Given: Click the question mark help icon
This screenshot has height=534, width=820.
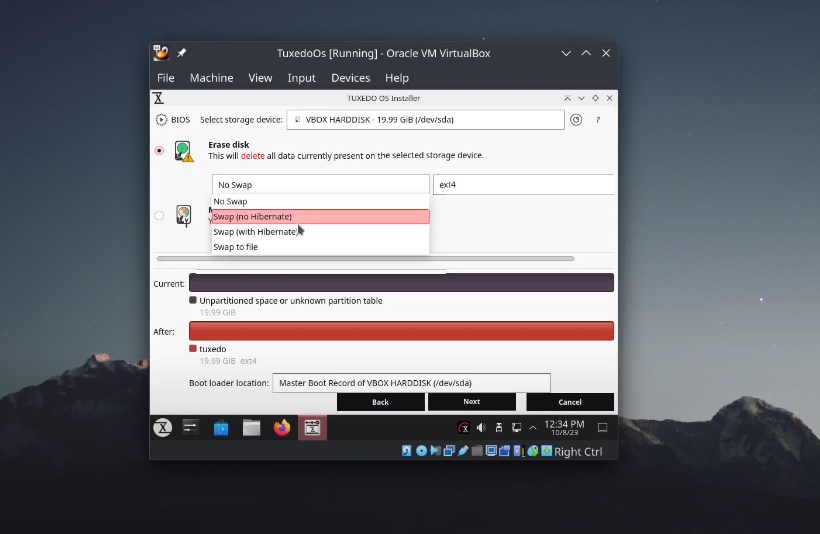Looking at the screenshot, I should pyautogui.click(x=598, y=120).
